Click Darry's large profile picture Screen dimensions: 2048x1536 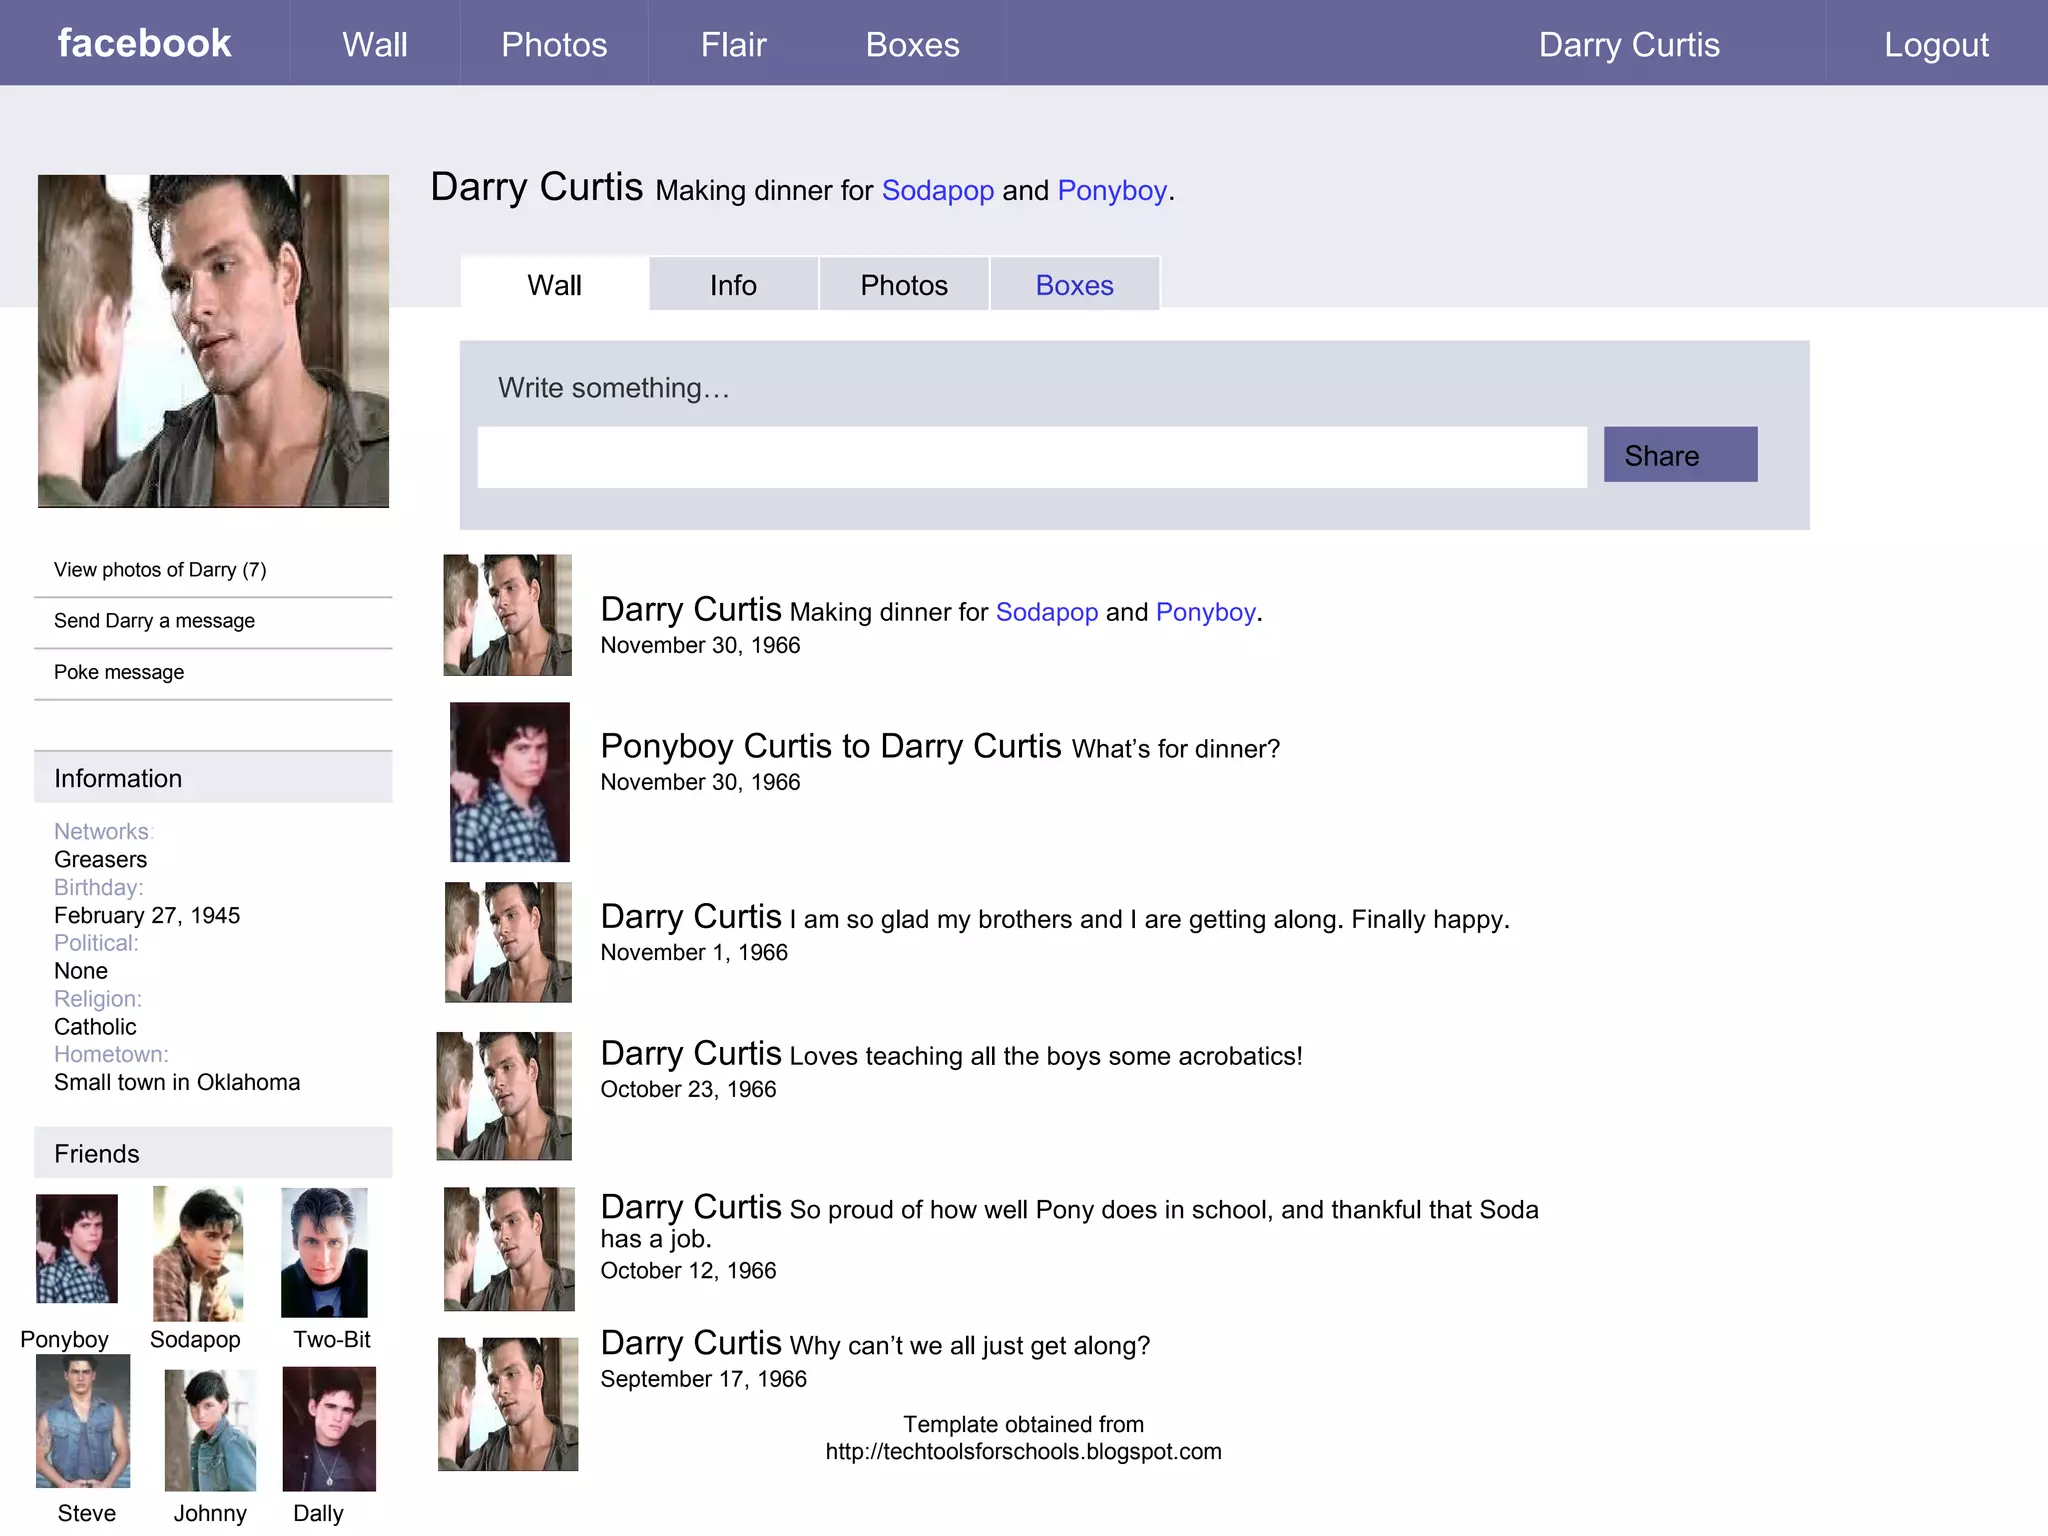[213, 341]
